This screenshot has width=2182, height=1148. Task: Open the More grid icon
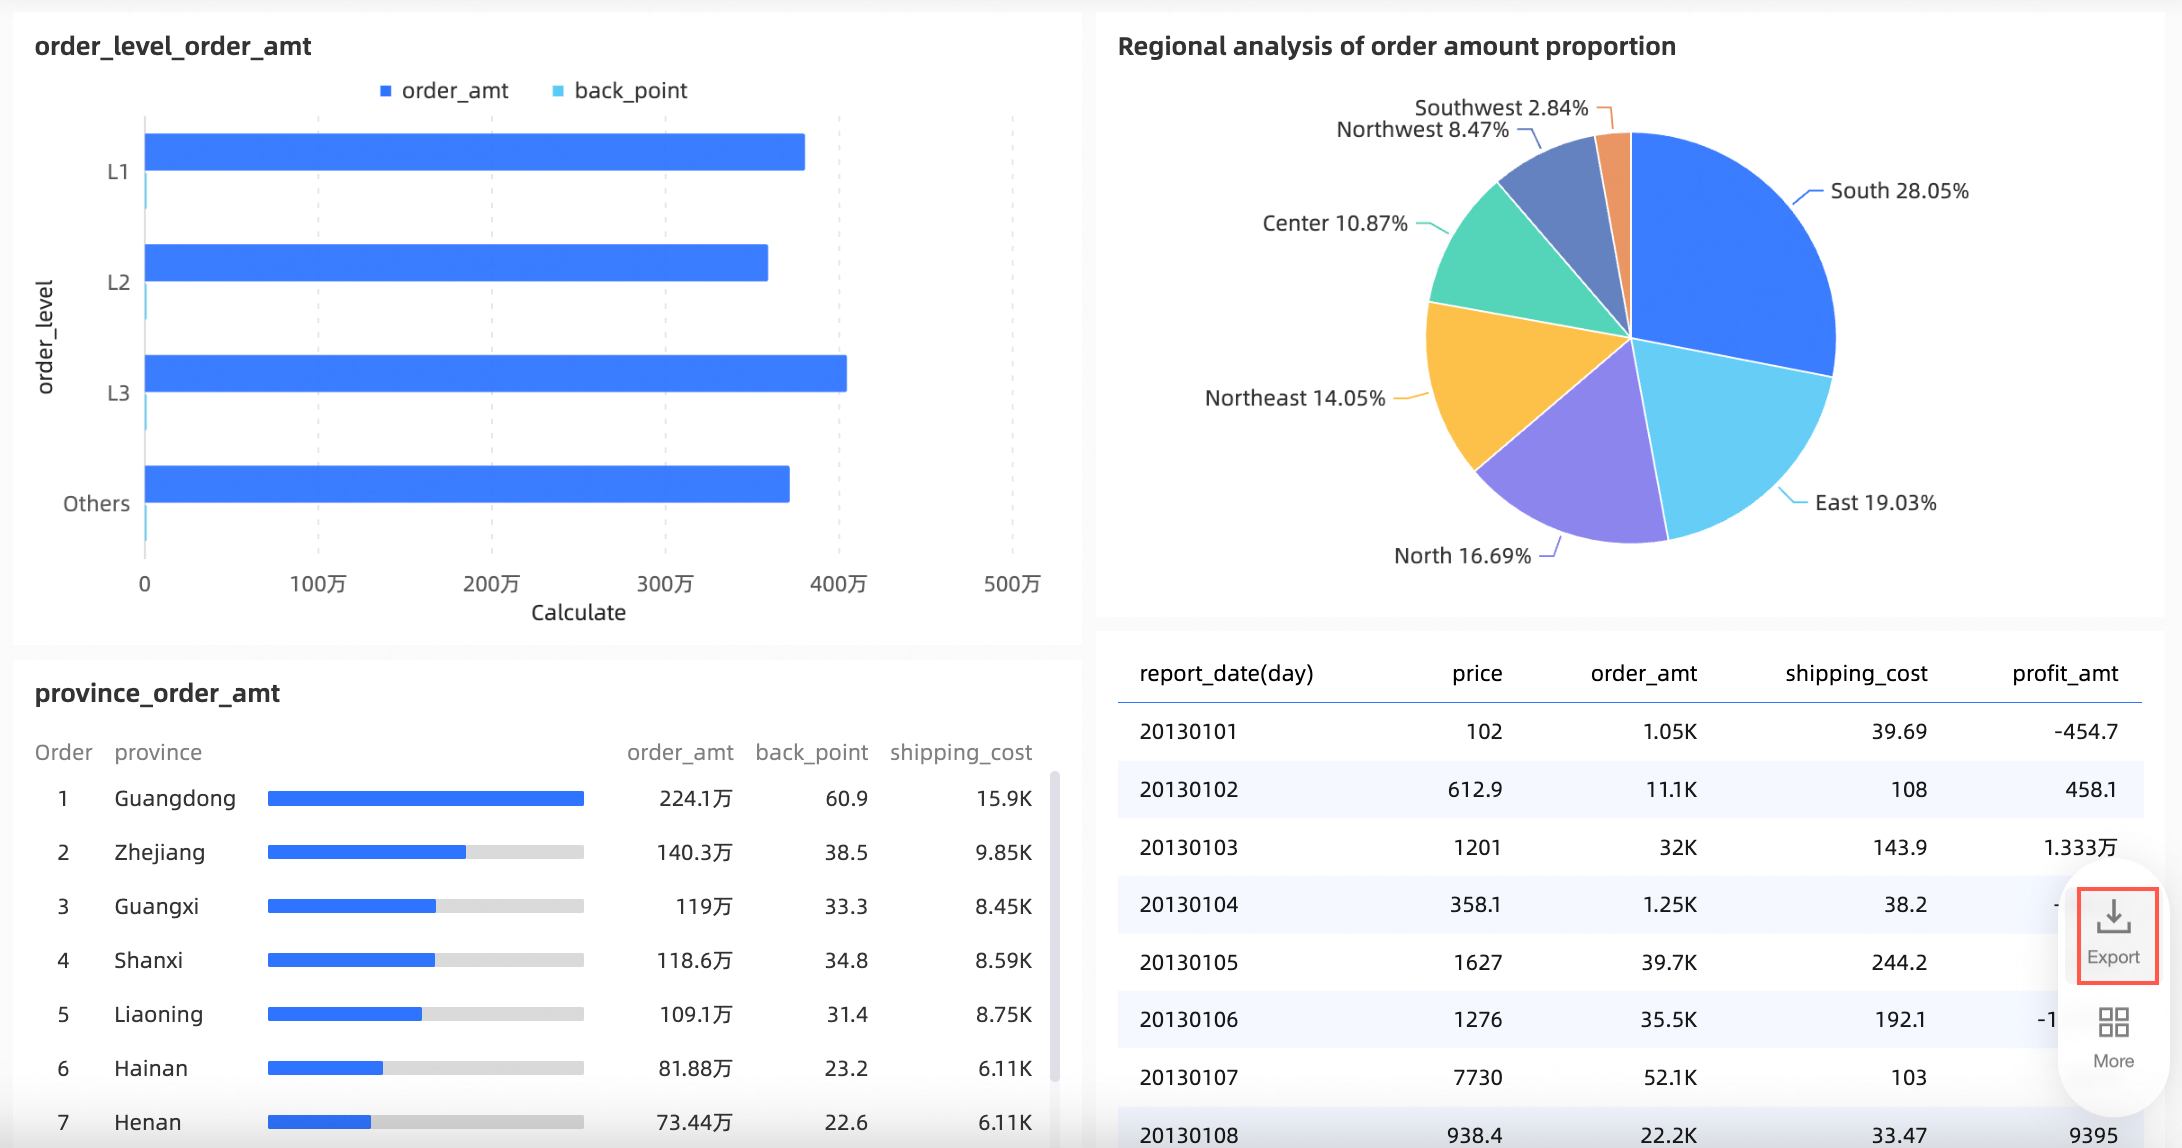pos(2113,1022)
